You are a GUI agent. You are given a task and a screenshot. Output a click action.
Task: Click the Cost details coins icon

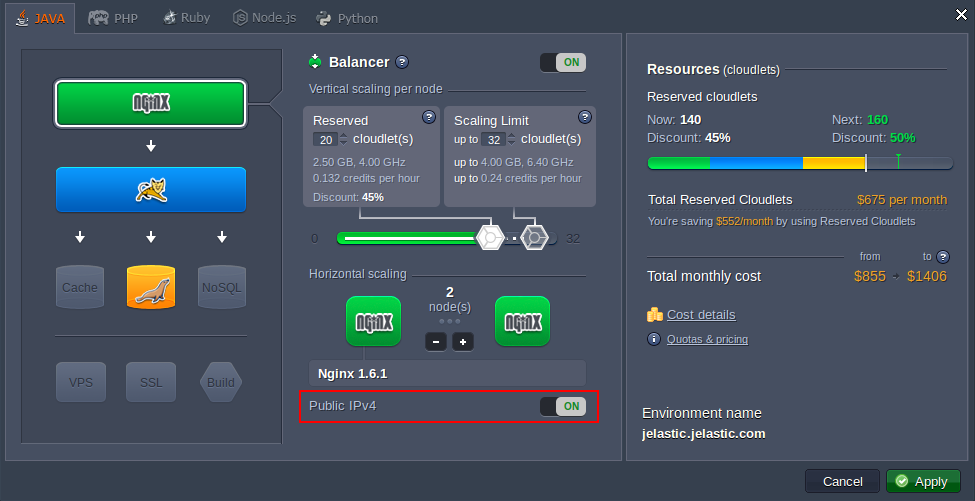[655, 315]
